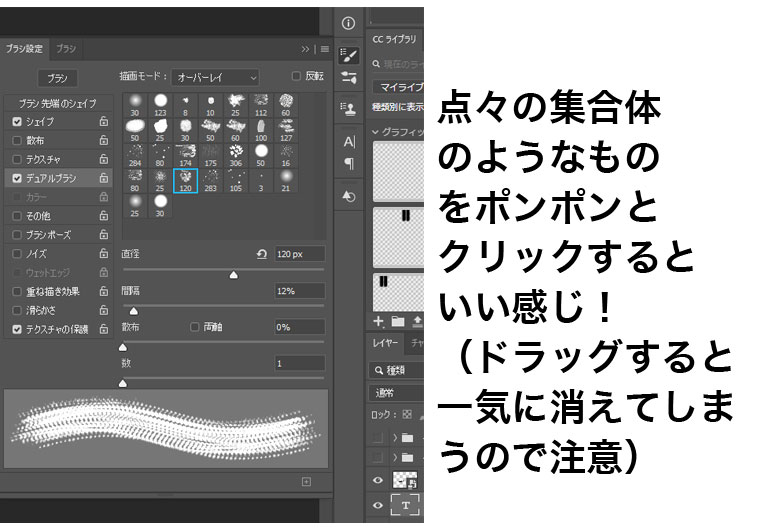
Task: Enable the 滑らかさ checkbox
Action: (x=17, y=310)
